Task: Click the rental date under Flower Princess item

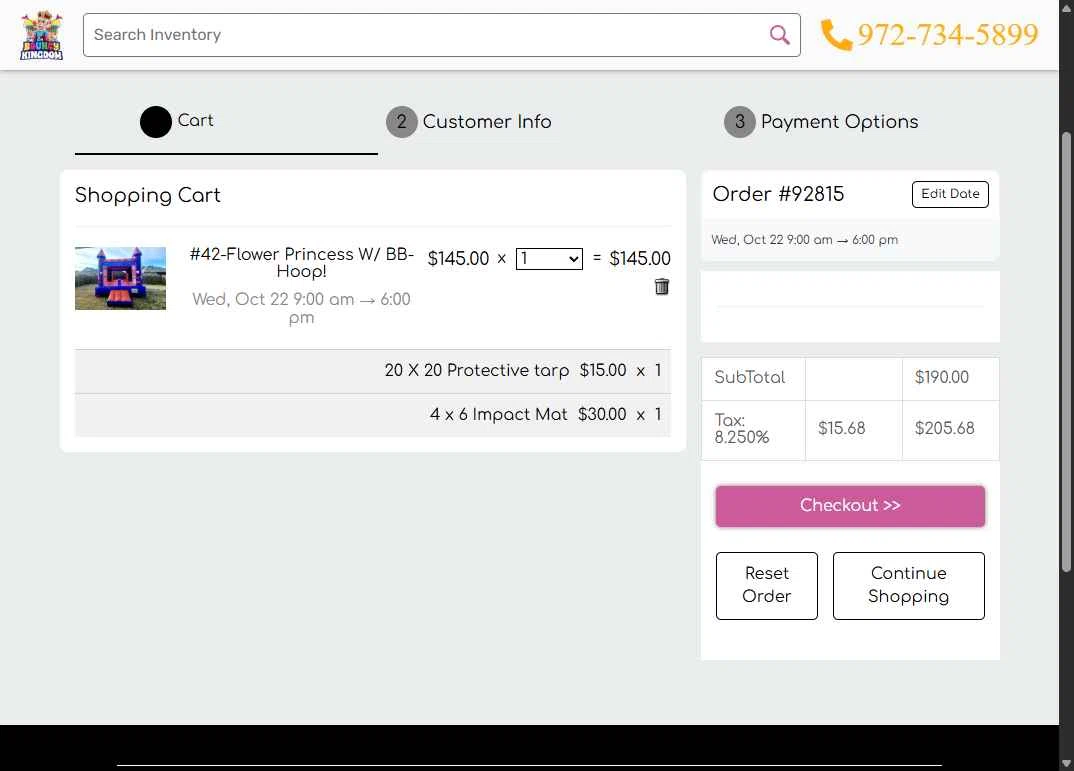Action: point(301,308)
